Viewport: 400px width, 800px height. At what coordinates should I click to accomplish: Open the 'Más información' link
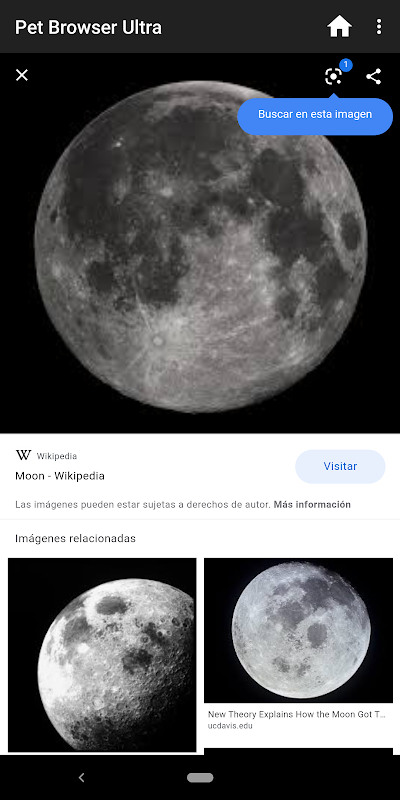312,505
